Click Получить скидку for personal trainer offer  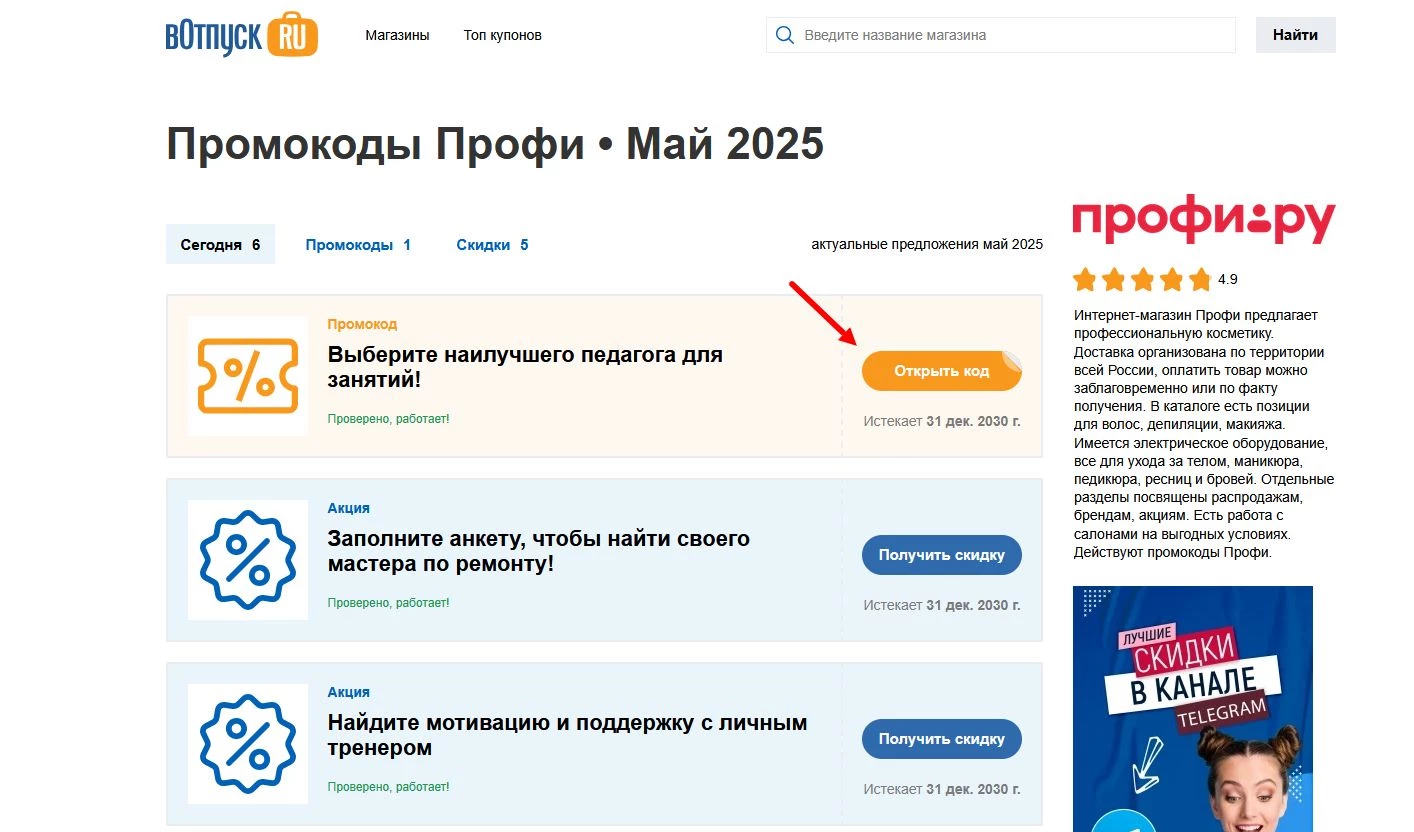(x=941, y=738)
